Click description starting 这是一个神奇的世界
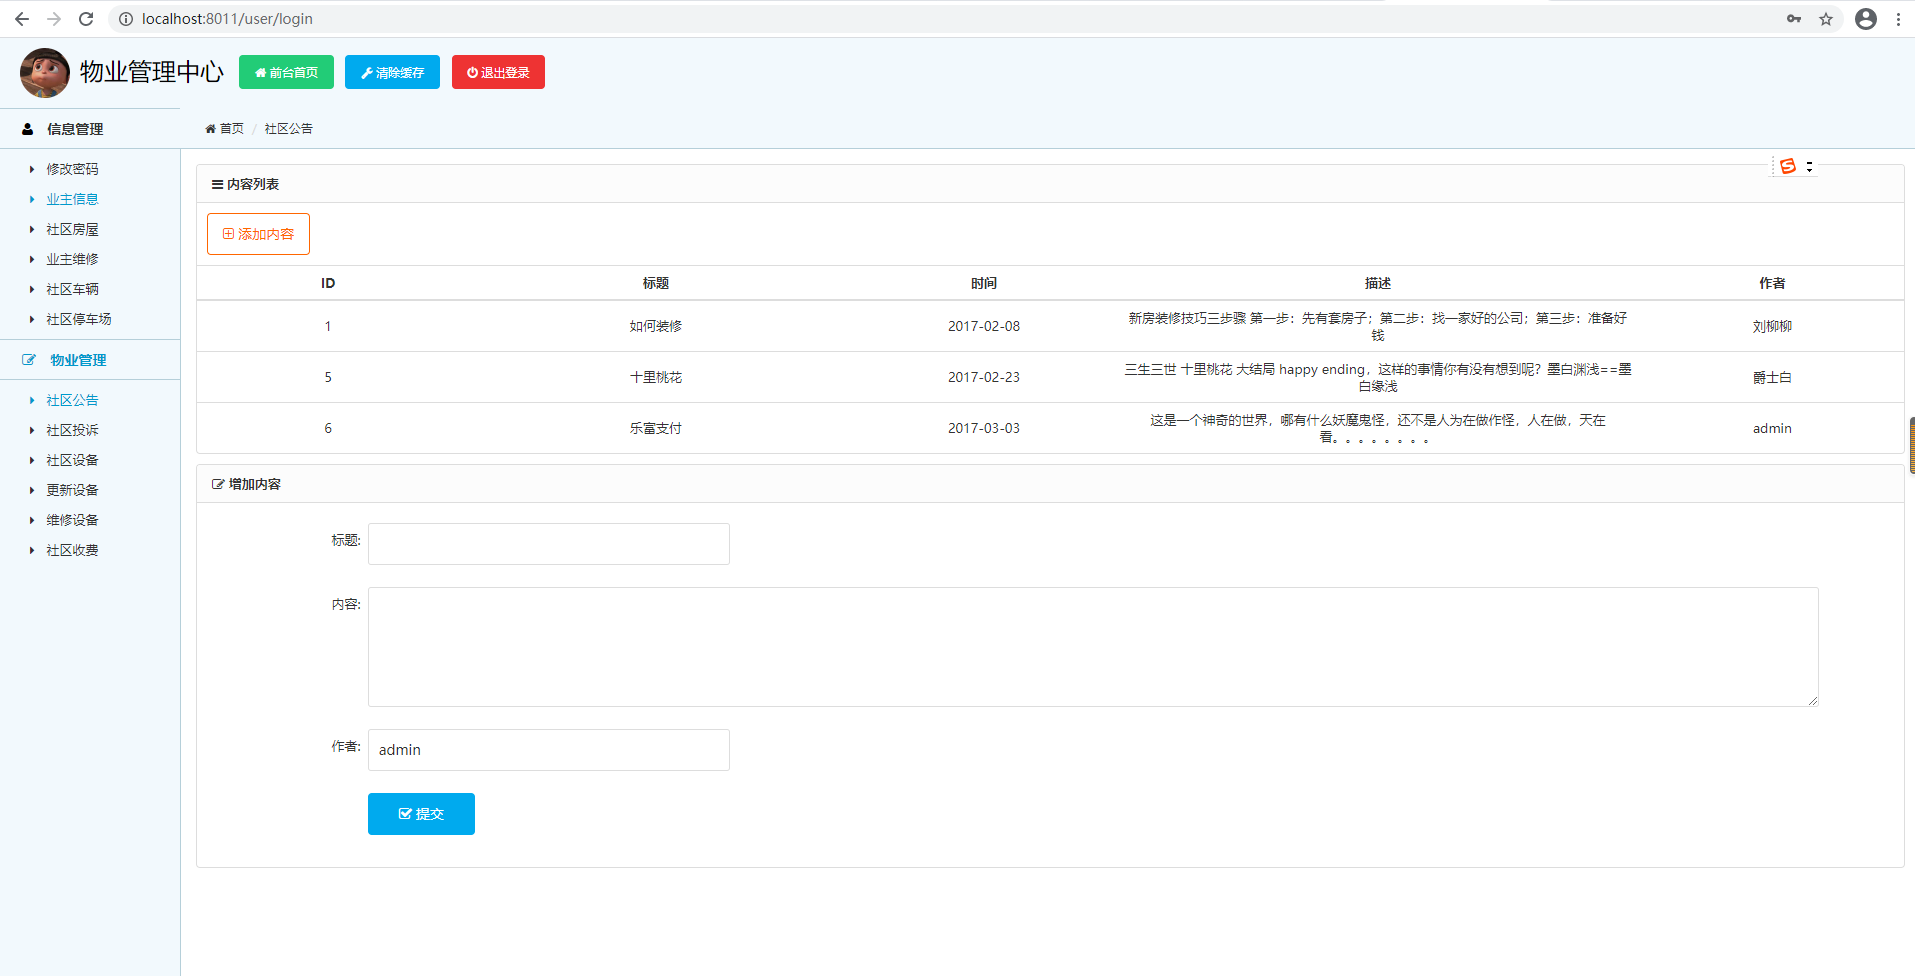 tap(1378, 428)
